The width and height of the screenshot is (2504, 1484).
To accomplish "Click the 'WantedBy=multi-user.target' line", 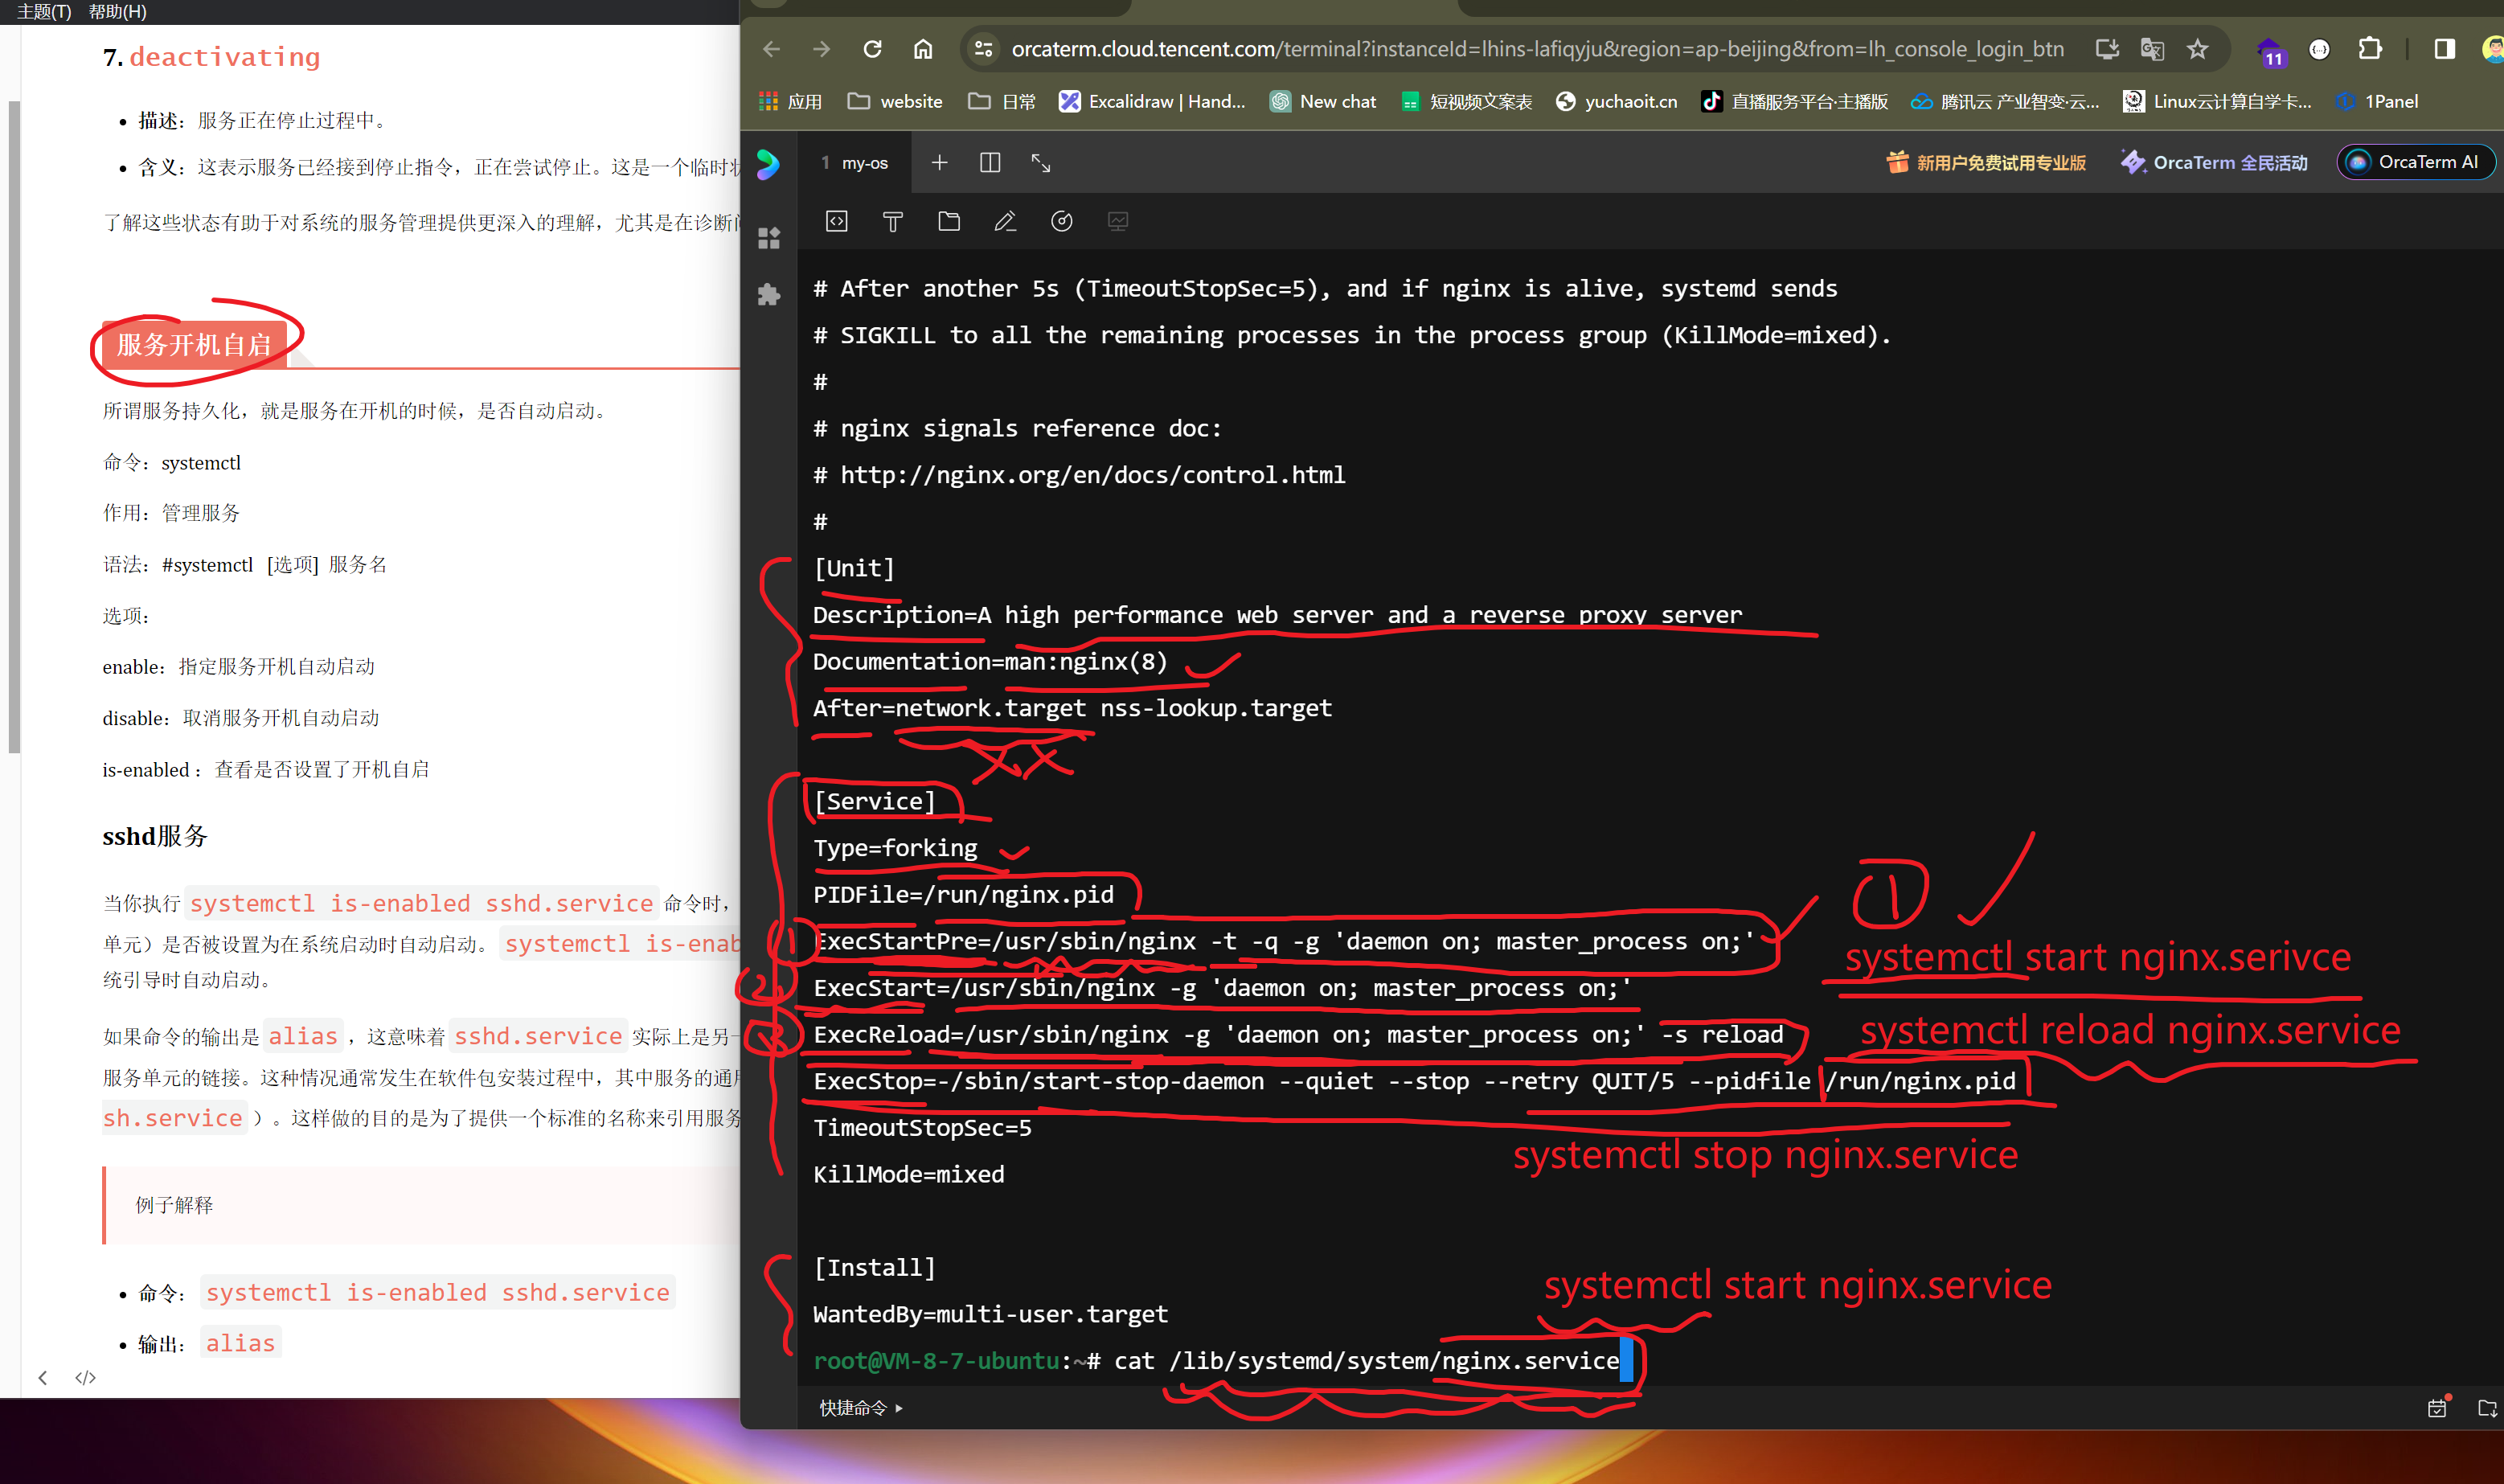I will pyautogui.click(x=990, y=1314).
